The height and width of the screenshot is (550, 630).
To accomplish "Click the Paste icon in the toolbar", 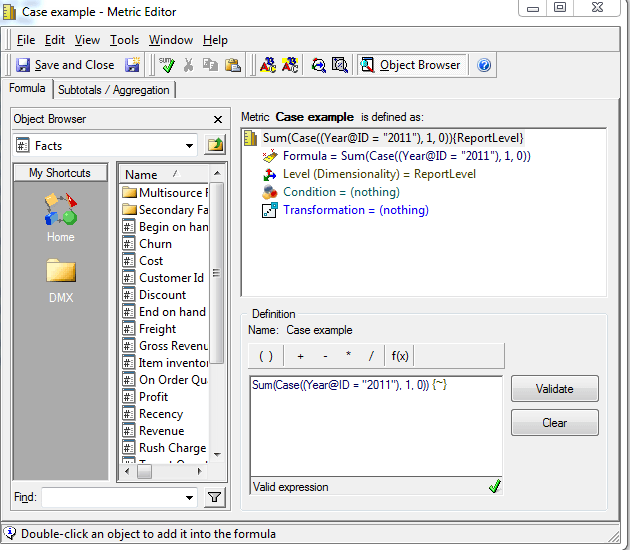I will 232,65.
